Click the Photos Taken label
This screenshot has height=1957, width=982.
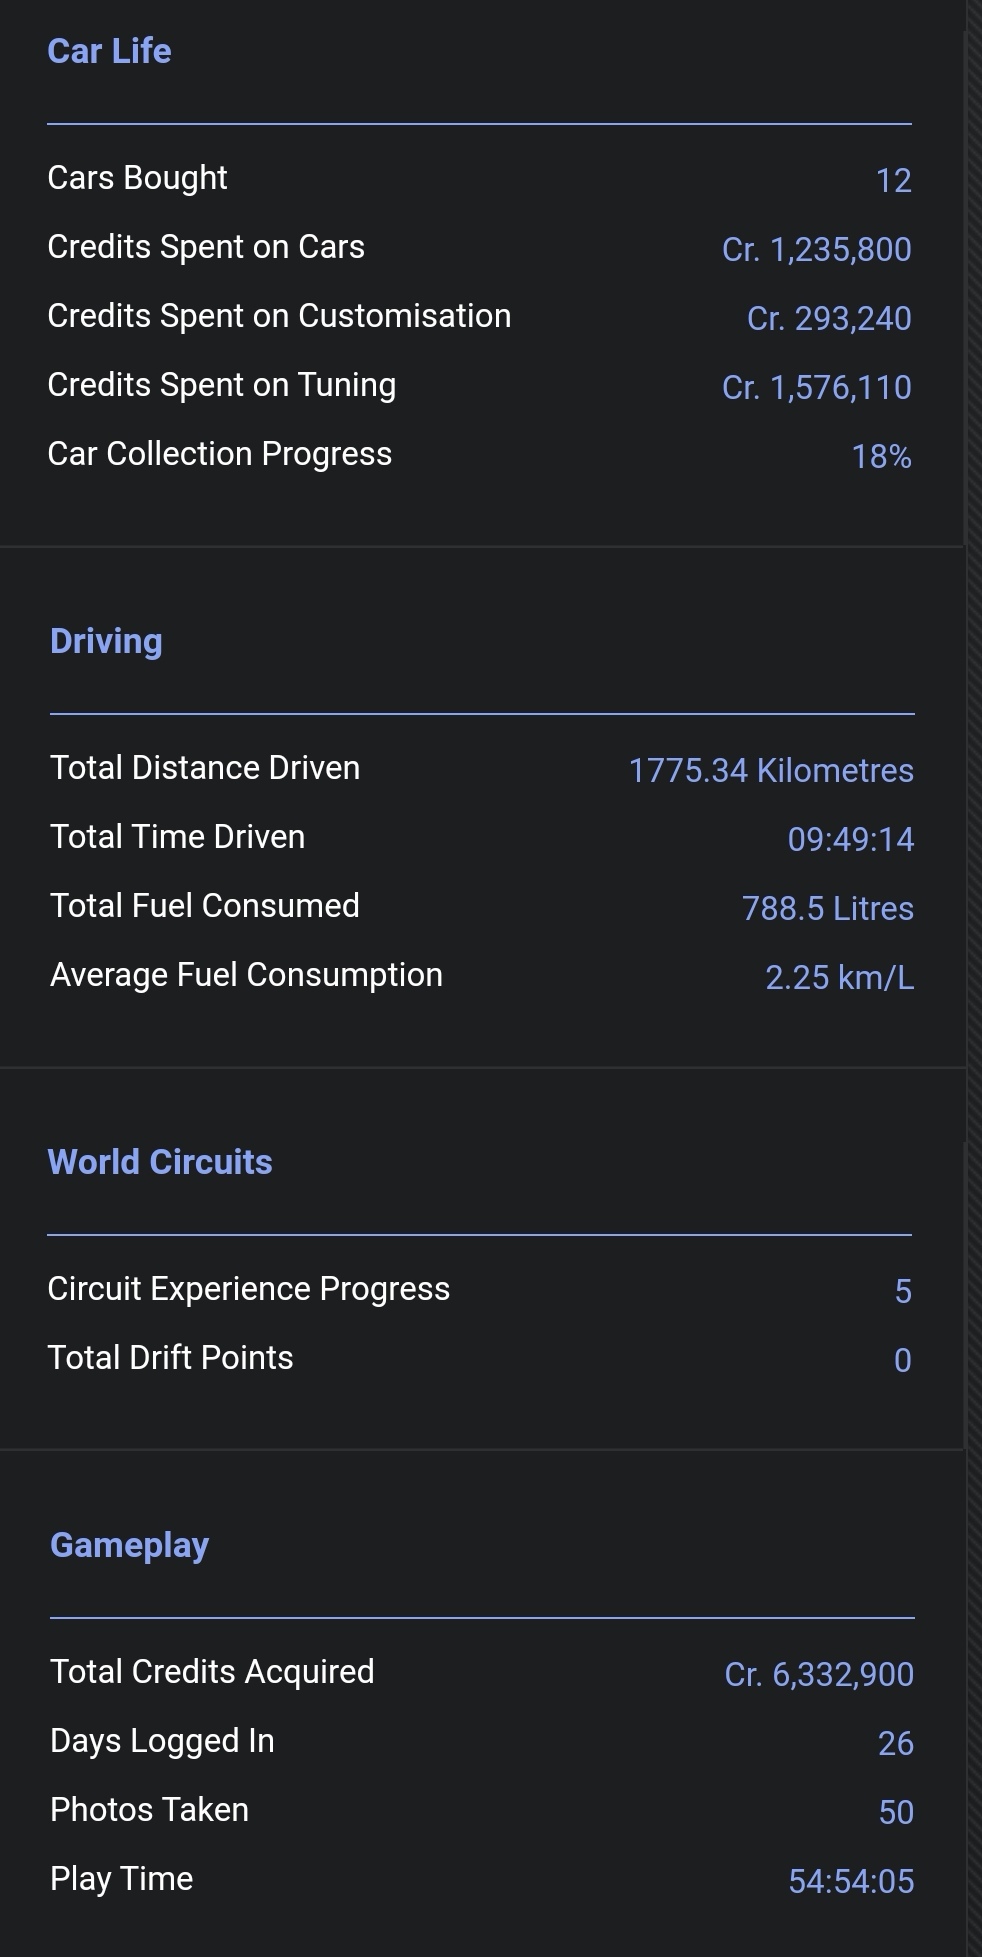click(x=149, y=1810)
